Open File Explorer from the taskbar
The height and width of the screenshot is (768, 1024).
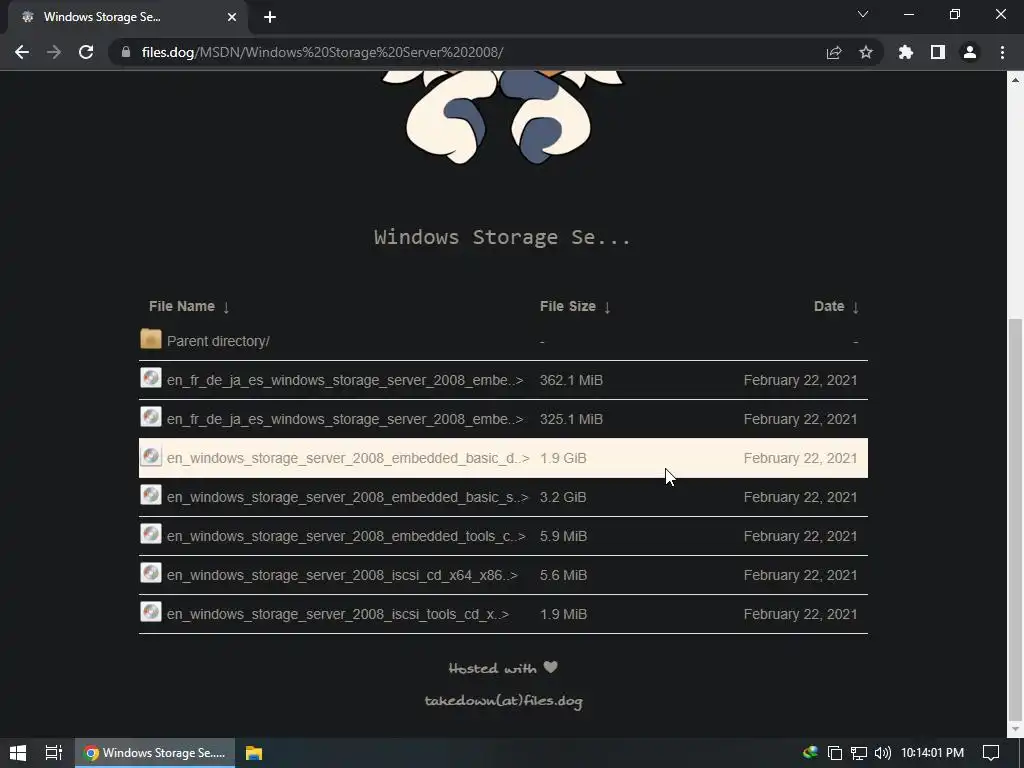(253, 753)
